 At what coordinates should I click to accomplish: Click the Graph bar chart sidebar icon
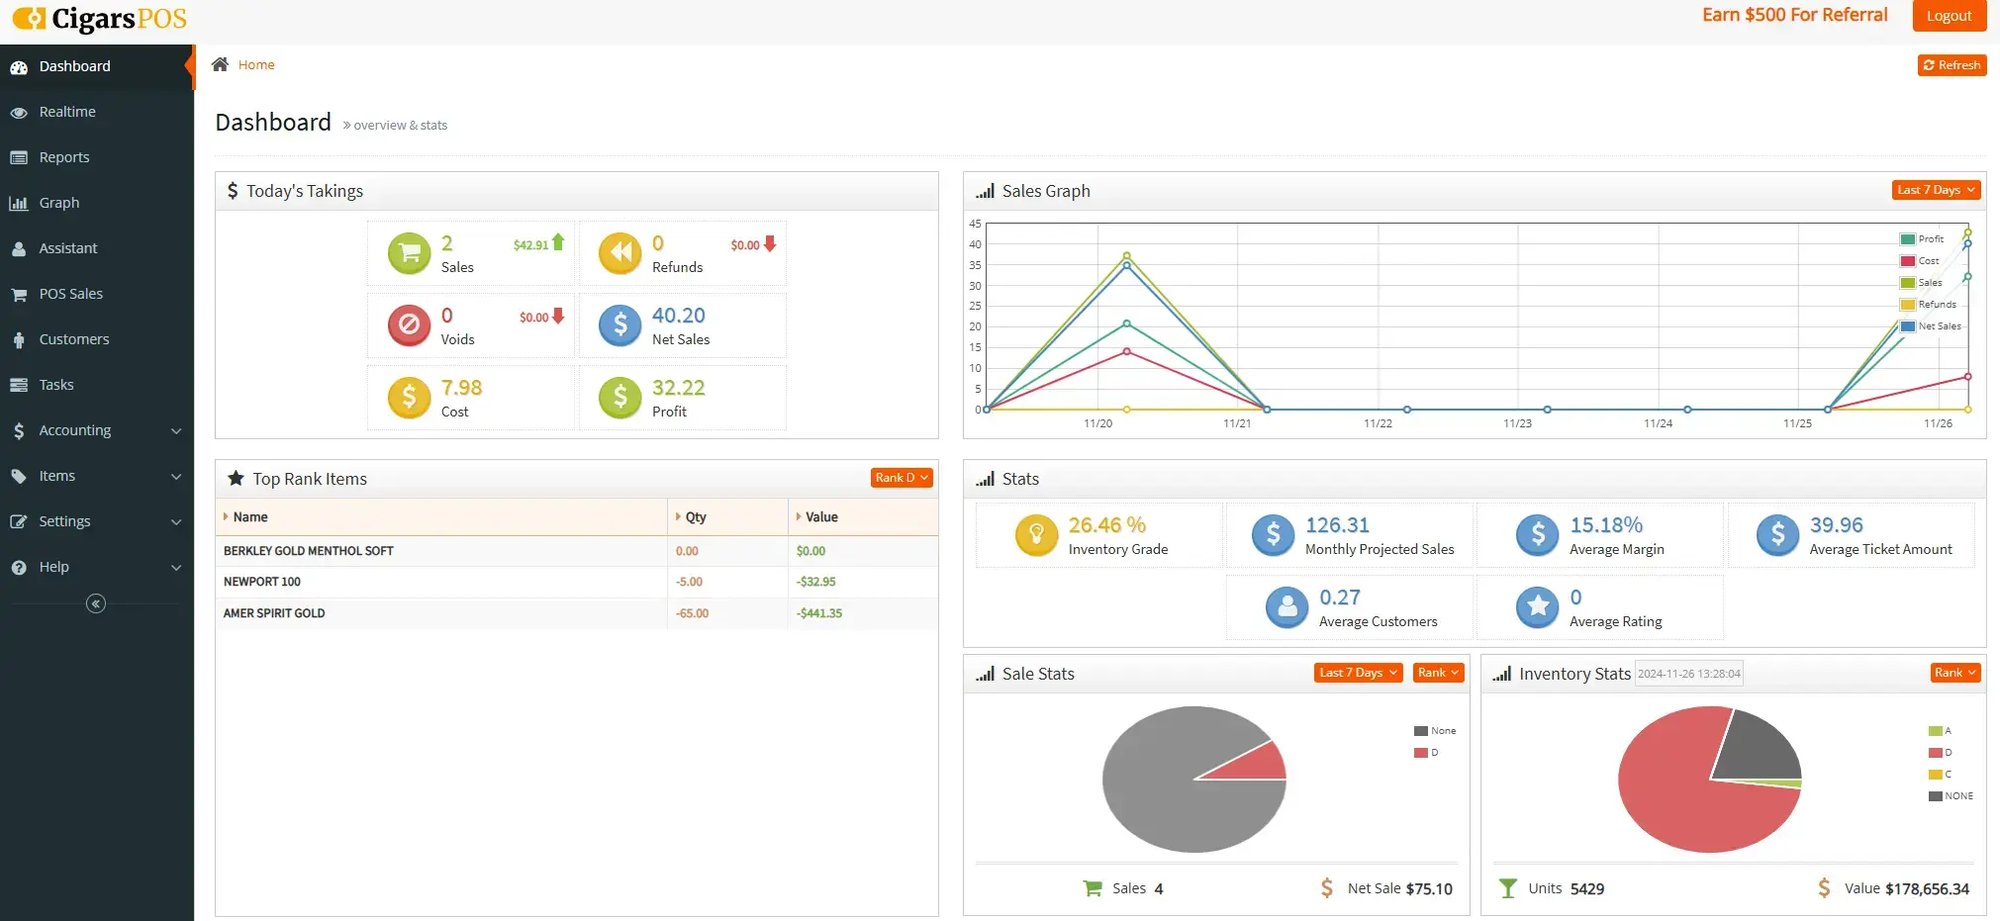point(18,203)
